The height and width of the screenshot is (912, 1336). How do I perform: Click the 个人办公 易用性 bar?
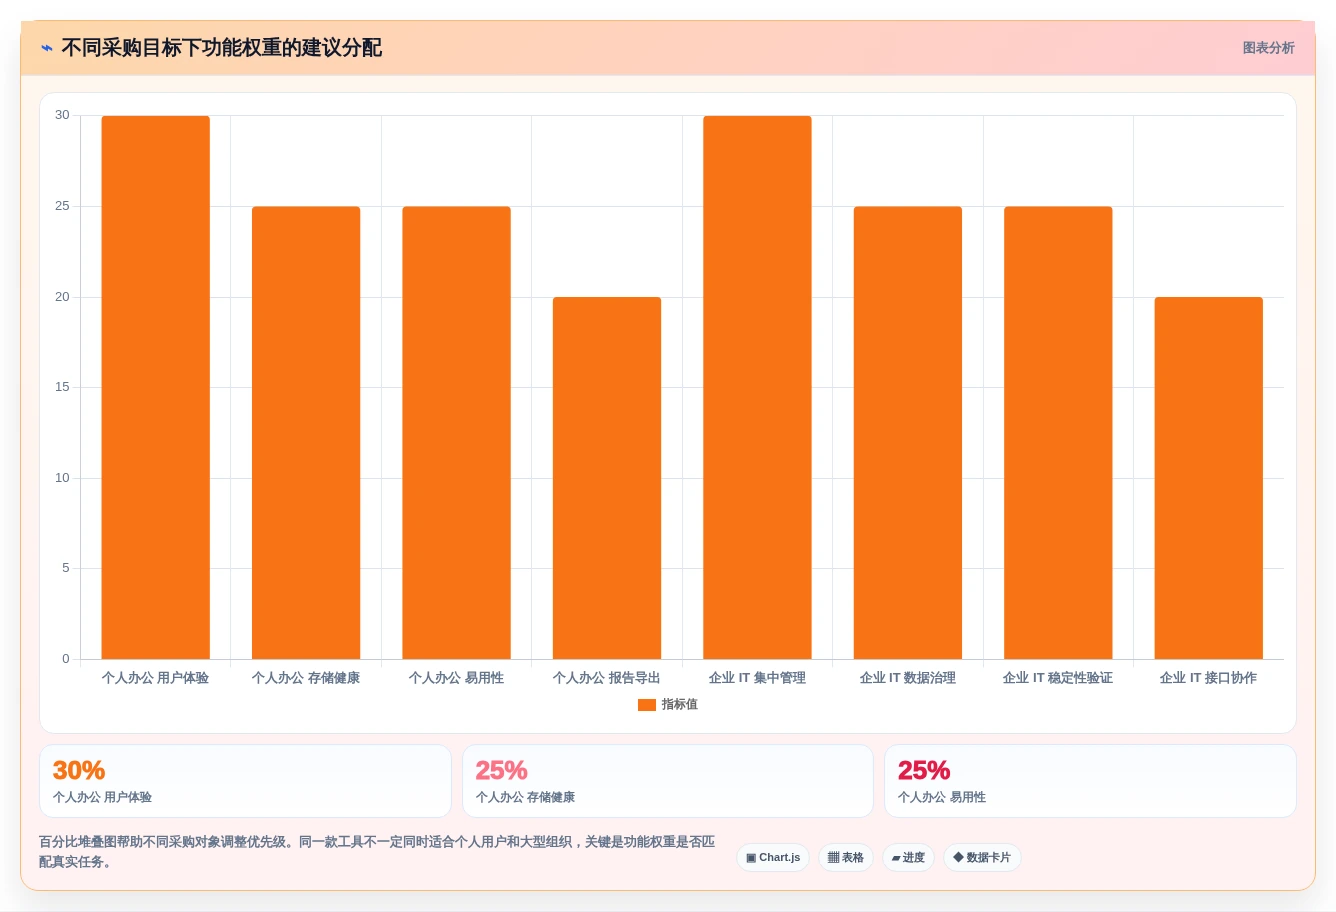pos(457,433)
